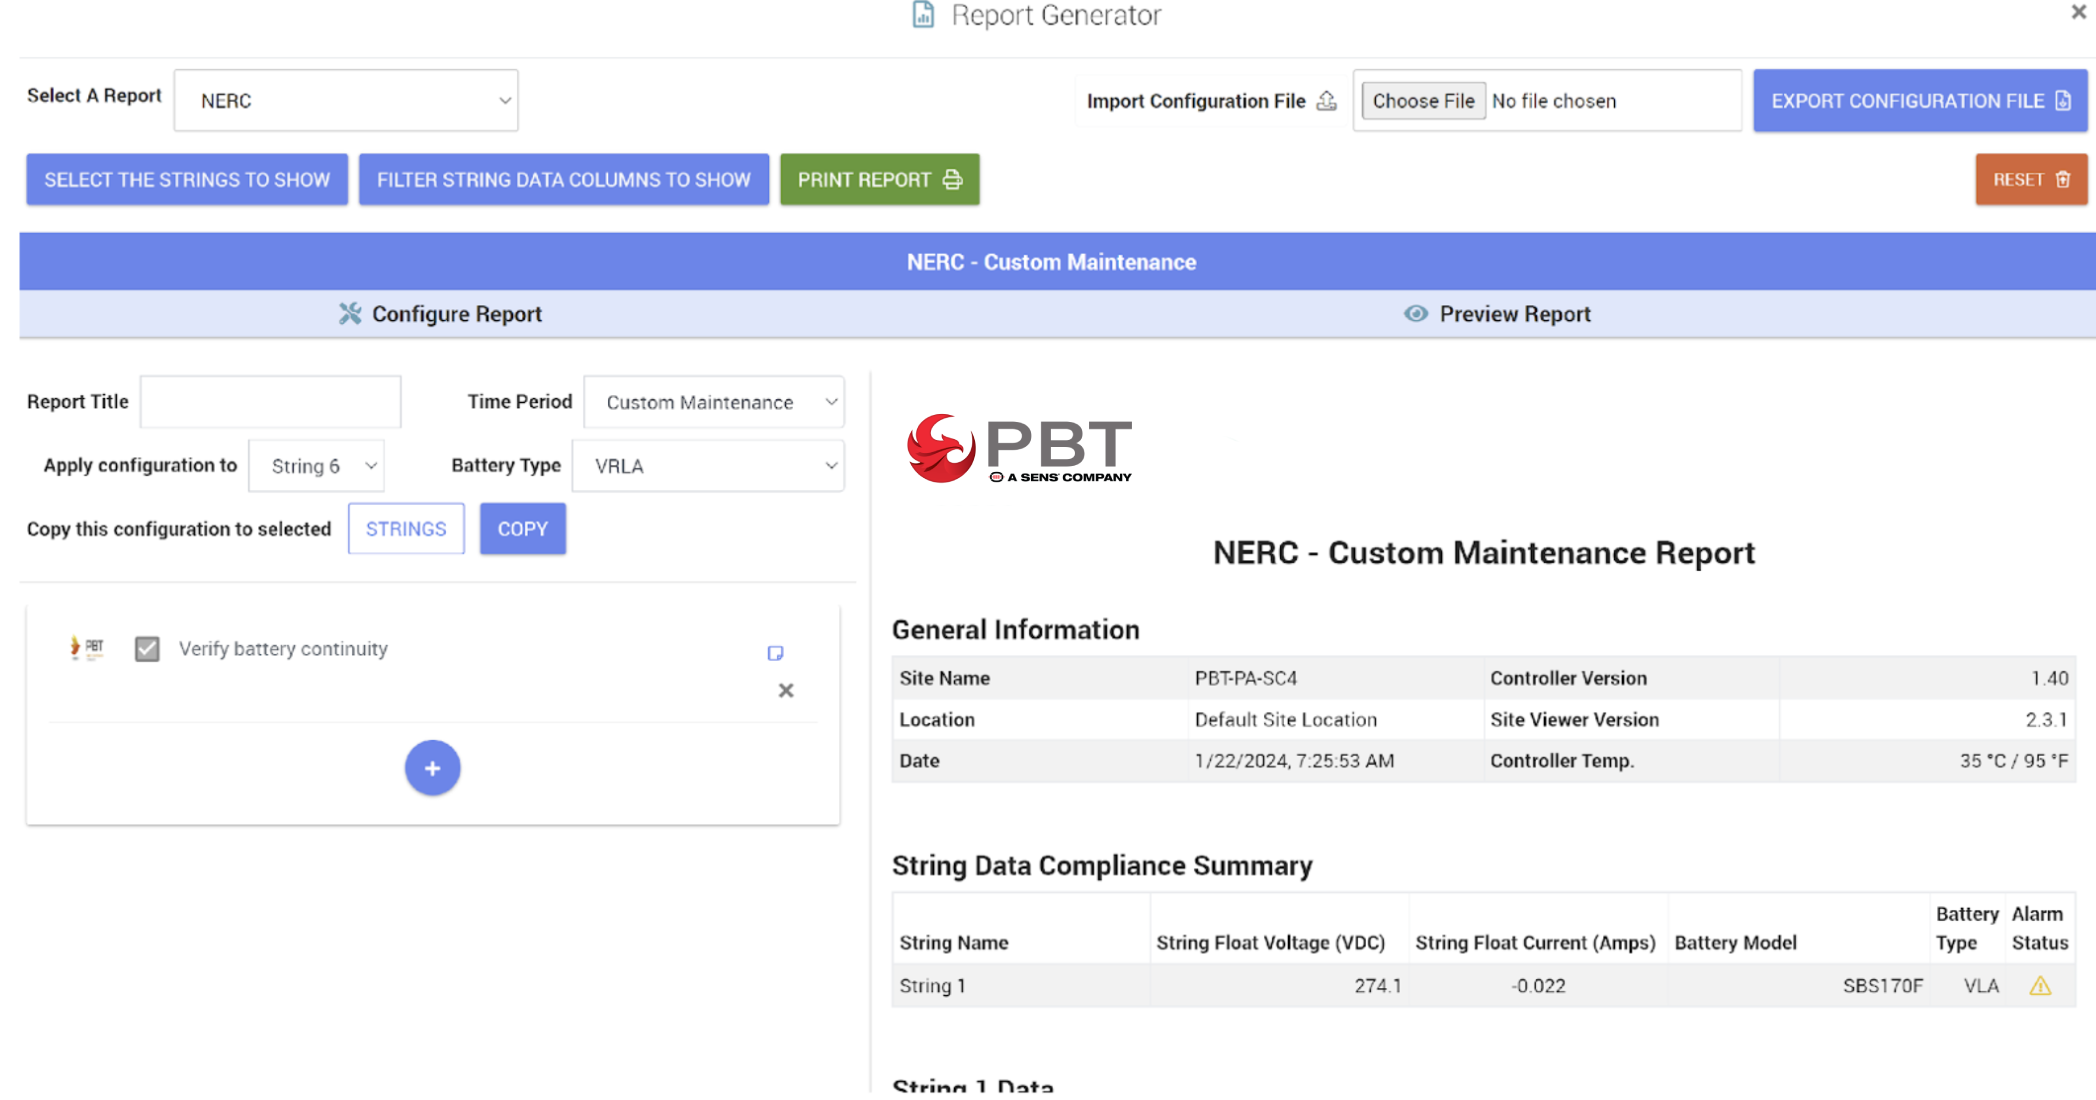Screen dimensions: 2096x1100
Task: Open the Select A Report dropdown
Action: [345, 100]
